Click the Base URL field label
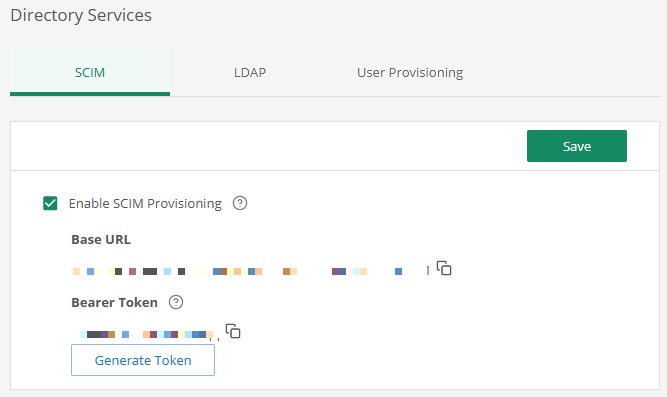Image resolution: width=667 pixels, height=397 pixels. coord(101,240)
